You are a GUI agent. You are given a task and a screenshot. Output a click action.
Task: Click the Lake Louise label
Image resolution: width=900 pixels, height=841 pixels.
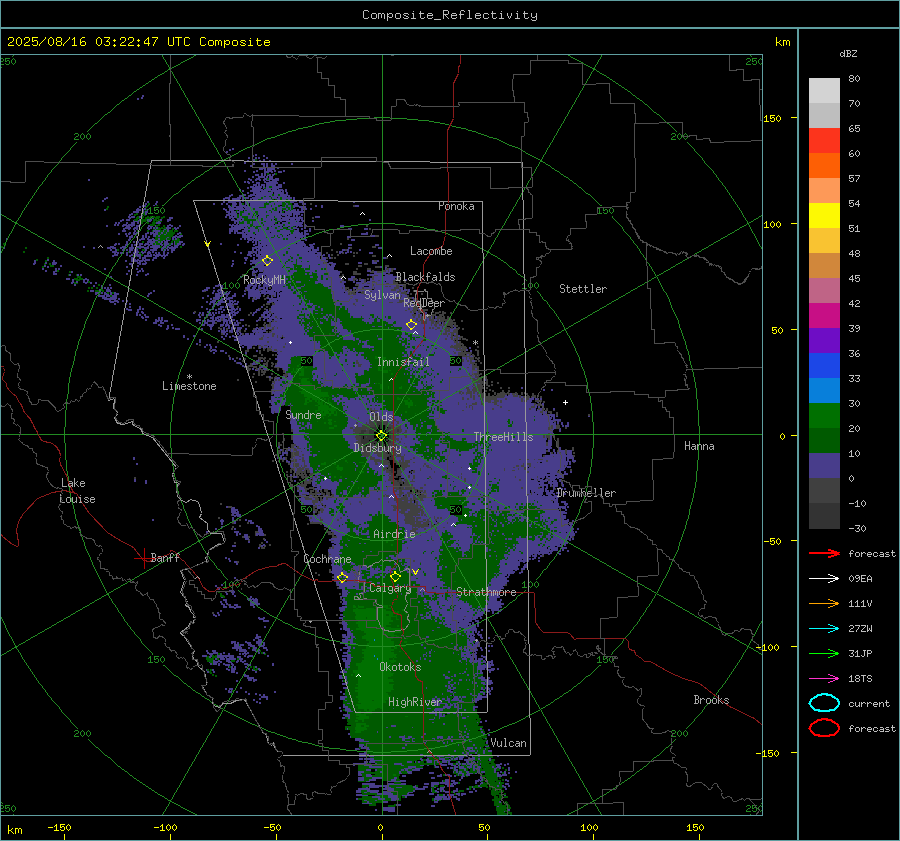pyautogui.click(x=77, y=491)
